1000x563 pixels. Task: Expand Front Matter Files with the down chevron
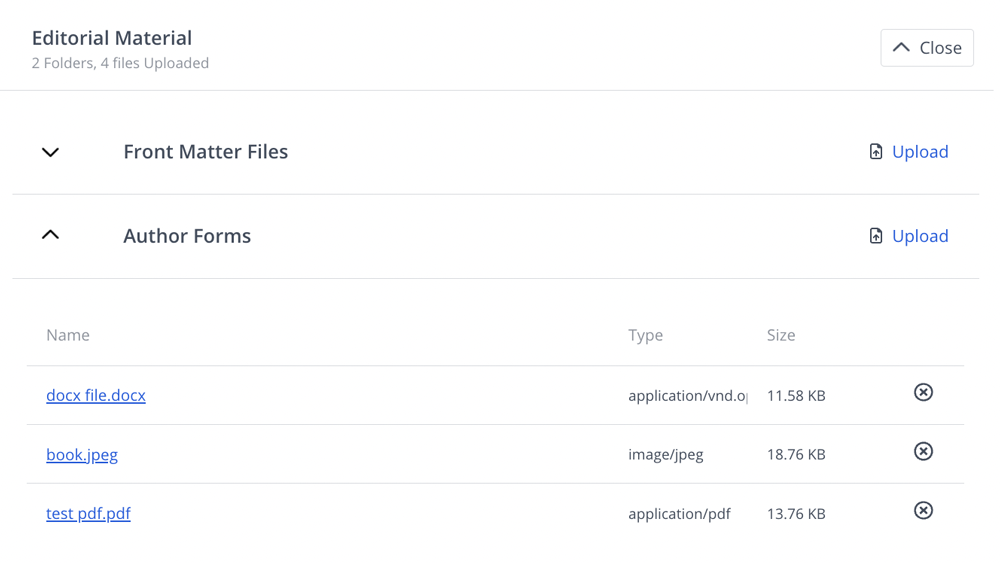[x=50, y=152]
